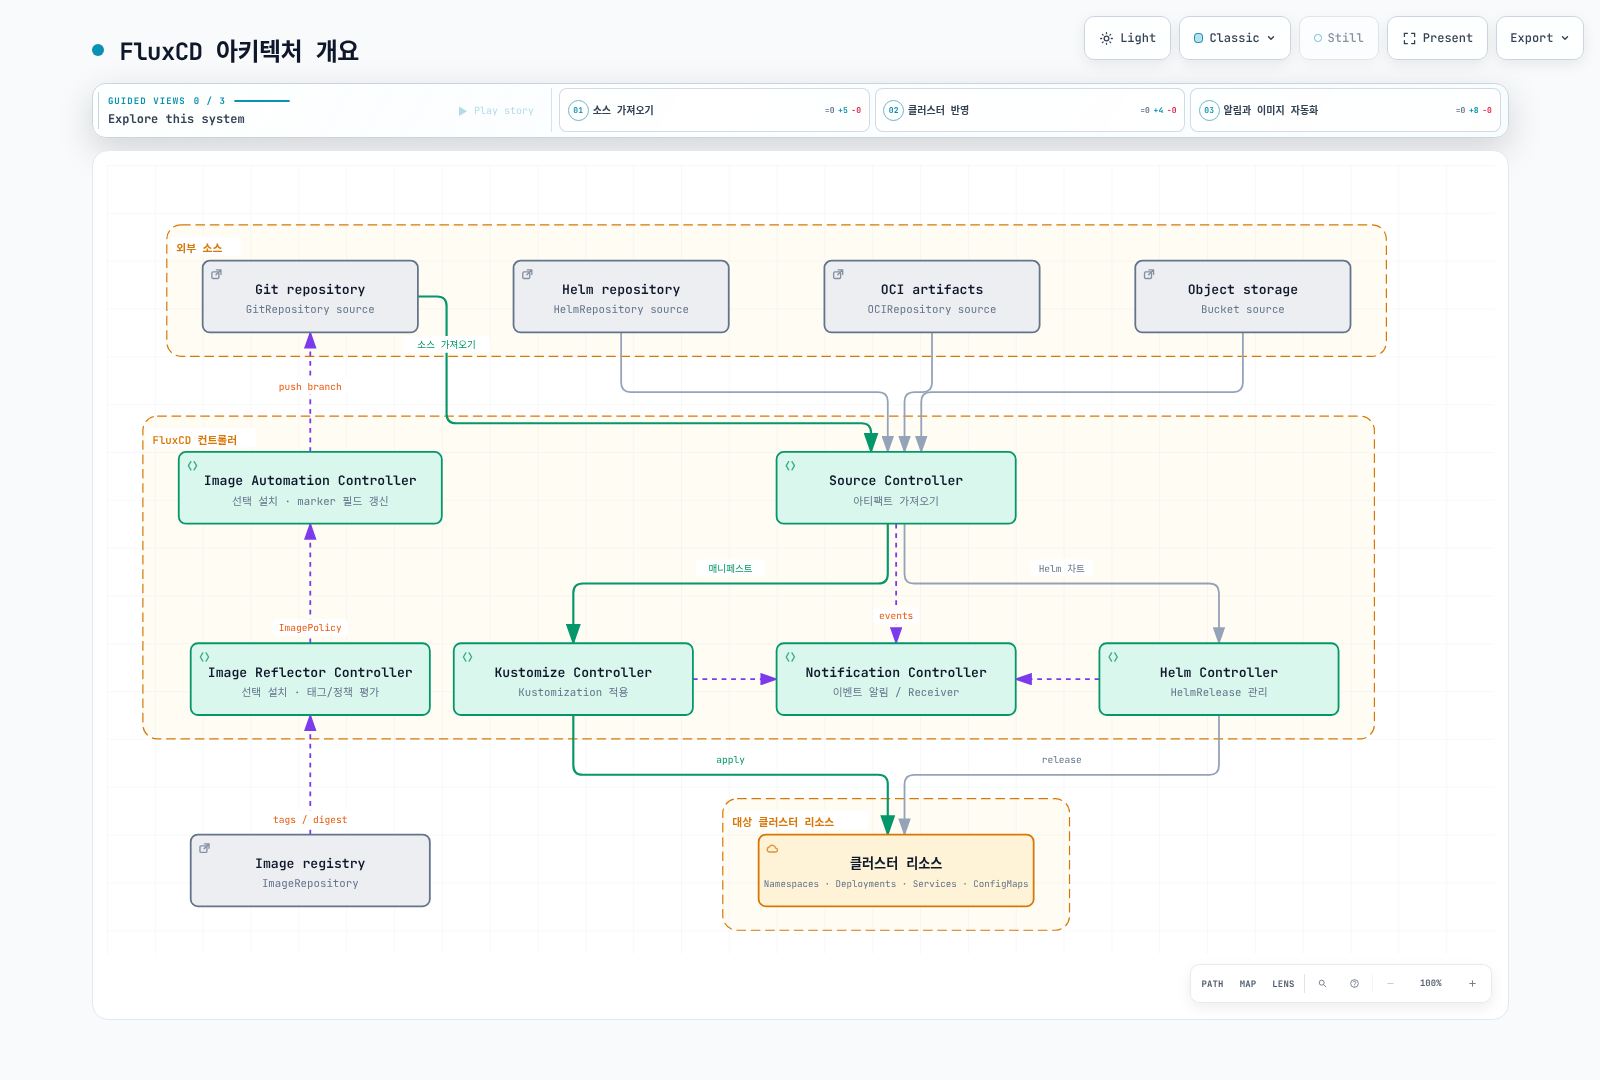
Task: Select the Helm repository node
Action: 621,297
